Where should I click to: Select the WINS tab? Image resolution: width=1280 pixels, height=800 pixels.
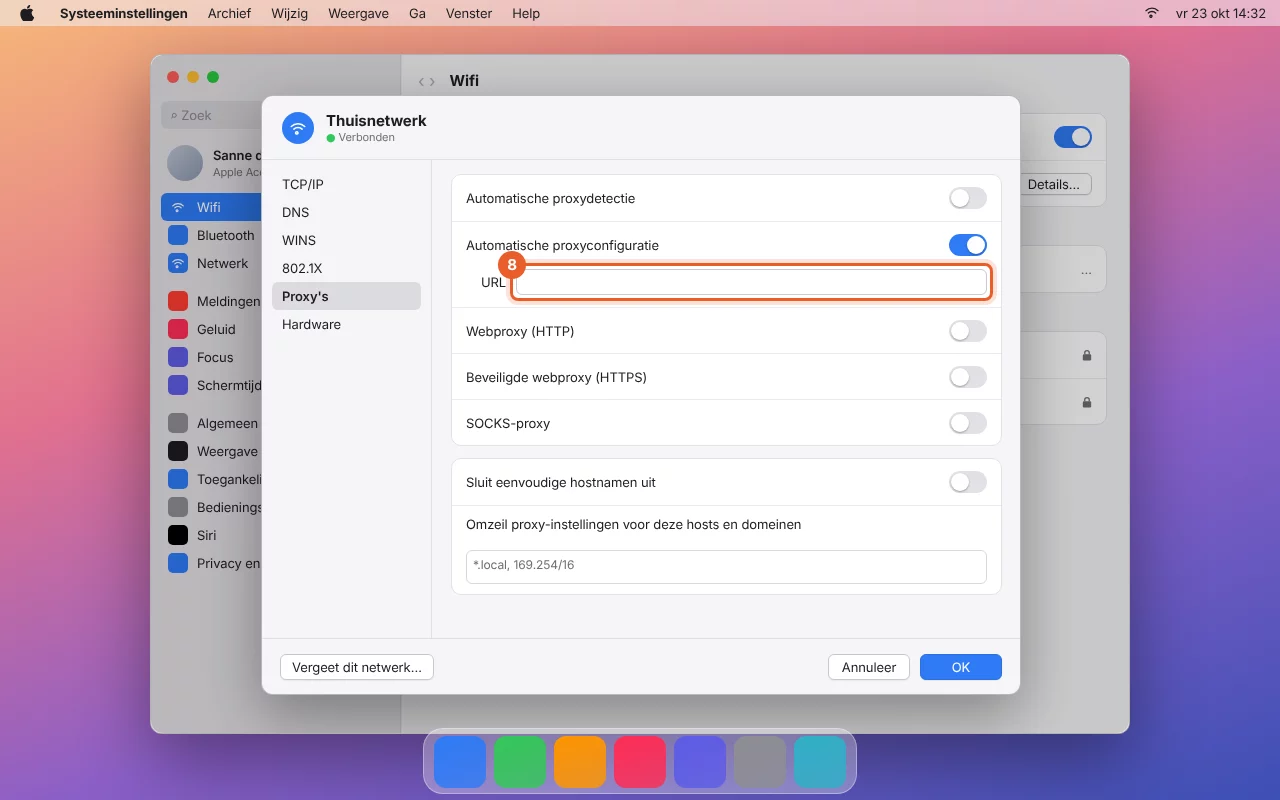(x=346, y=240)
